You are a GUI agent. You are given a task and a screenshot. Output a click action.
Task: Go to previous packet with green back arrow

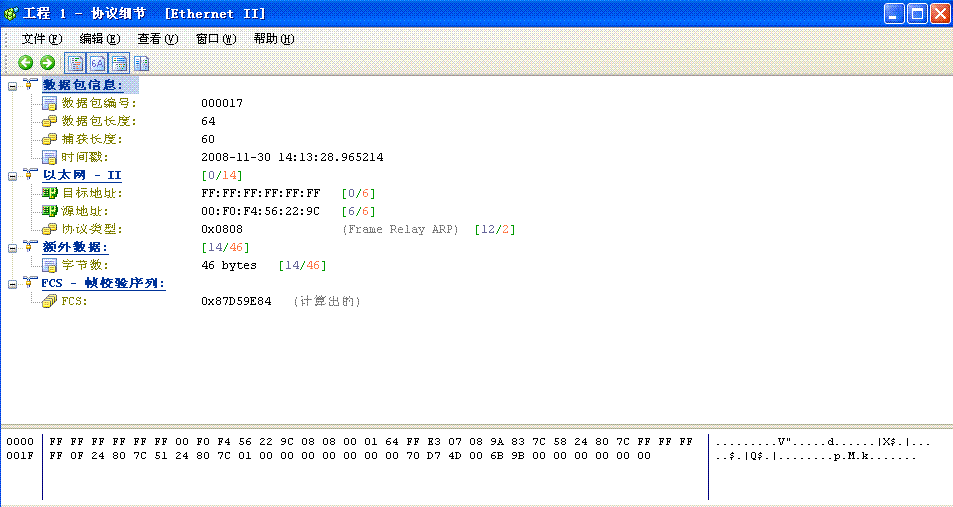coord(26,63)
